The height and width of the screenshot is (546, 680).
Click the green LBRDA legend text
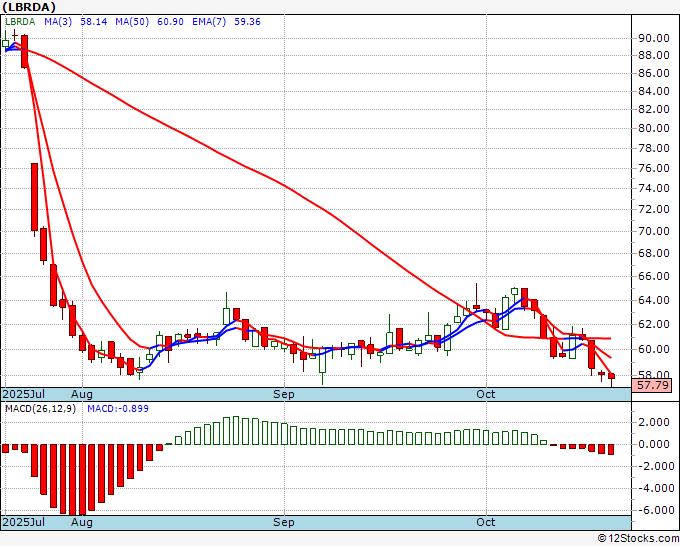[20, 20]
